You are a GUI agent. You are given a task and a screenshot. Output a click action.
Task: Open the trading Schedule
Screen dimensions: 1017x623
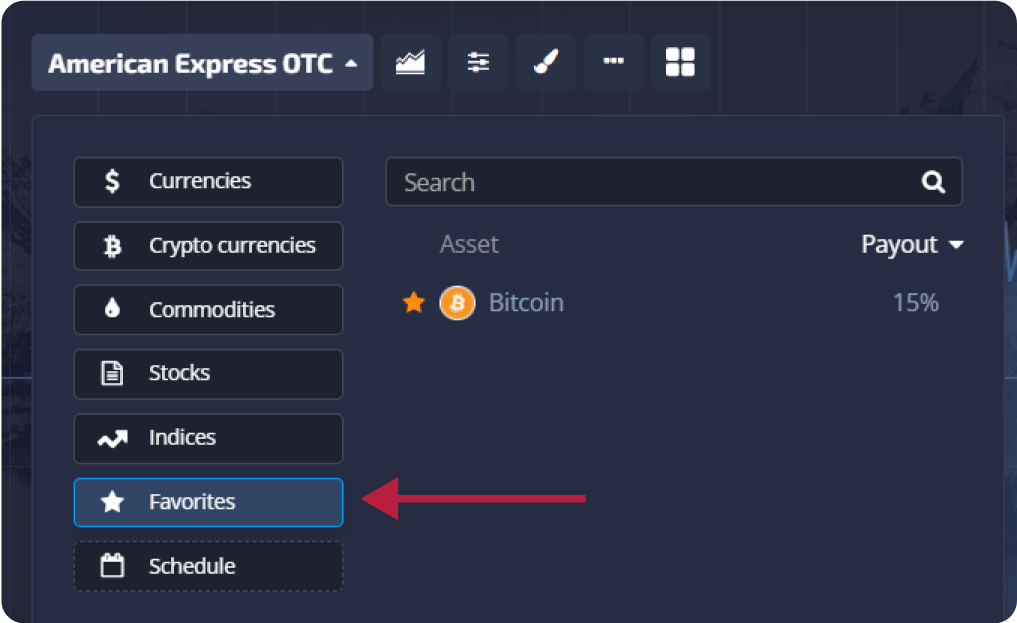pos(208,566)
